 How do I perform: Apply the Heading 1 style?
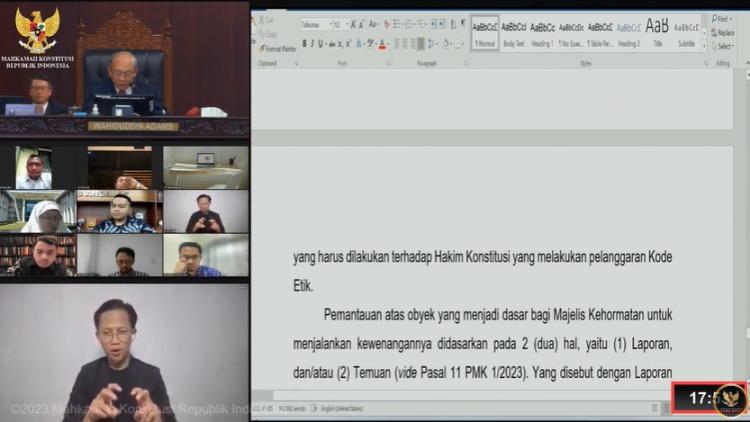click(x=542, y=33)
